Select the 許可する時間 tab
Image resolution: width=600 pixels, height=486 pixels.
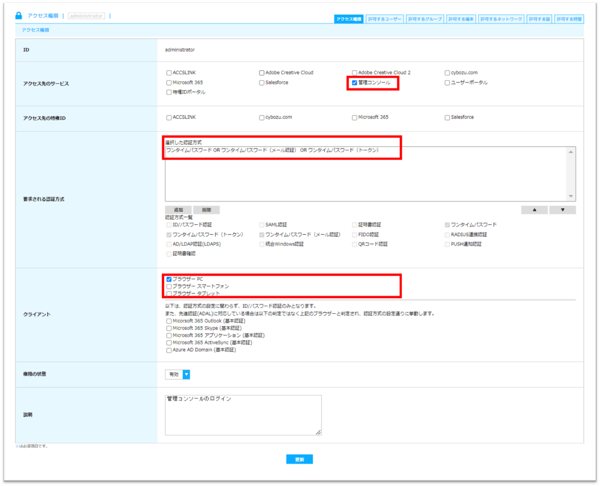coord(569,19)
